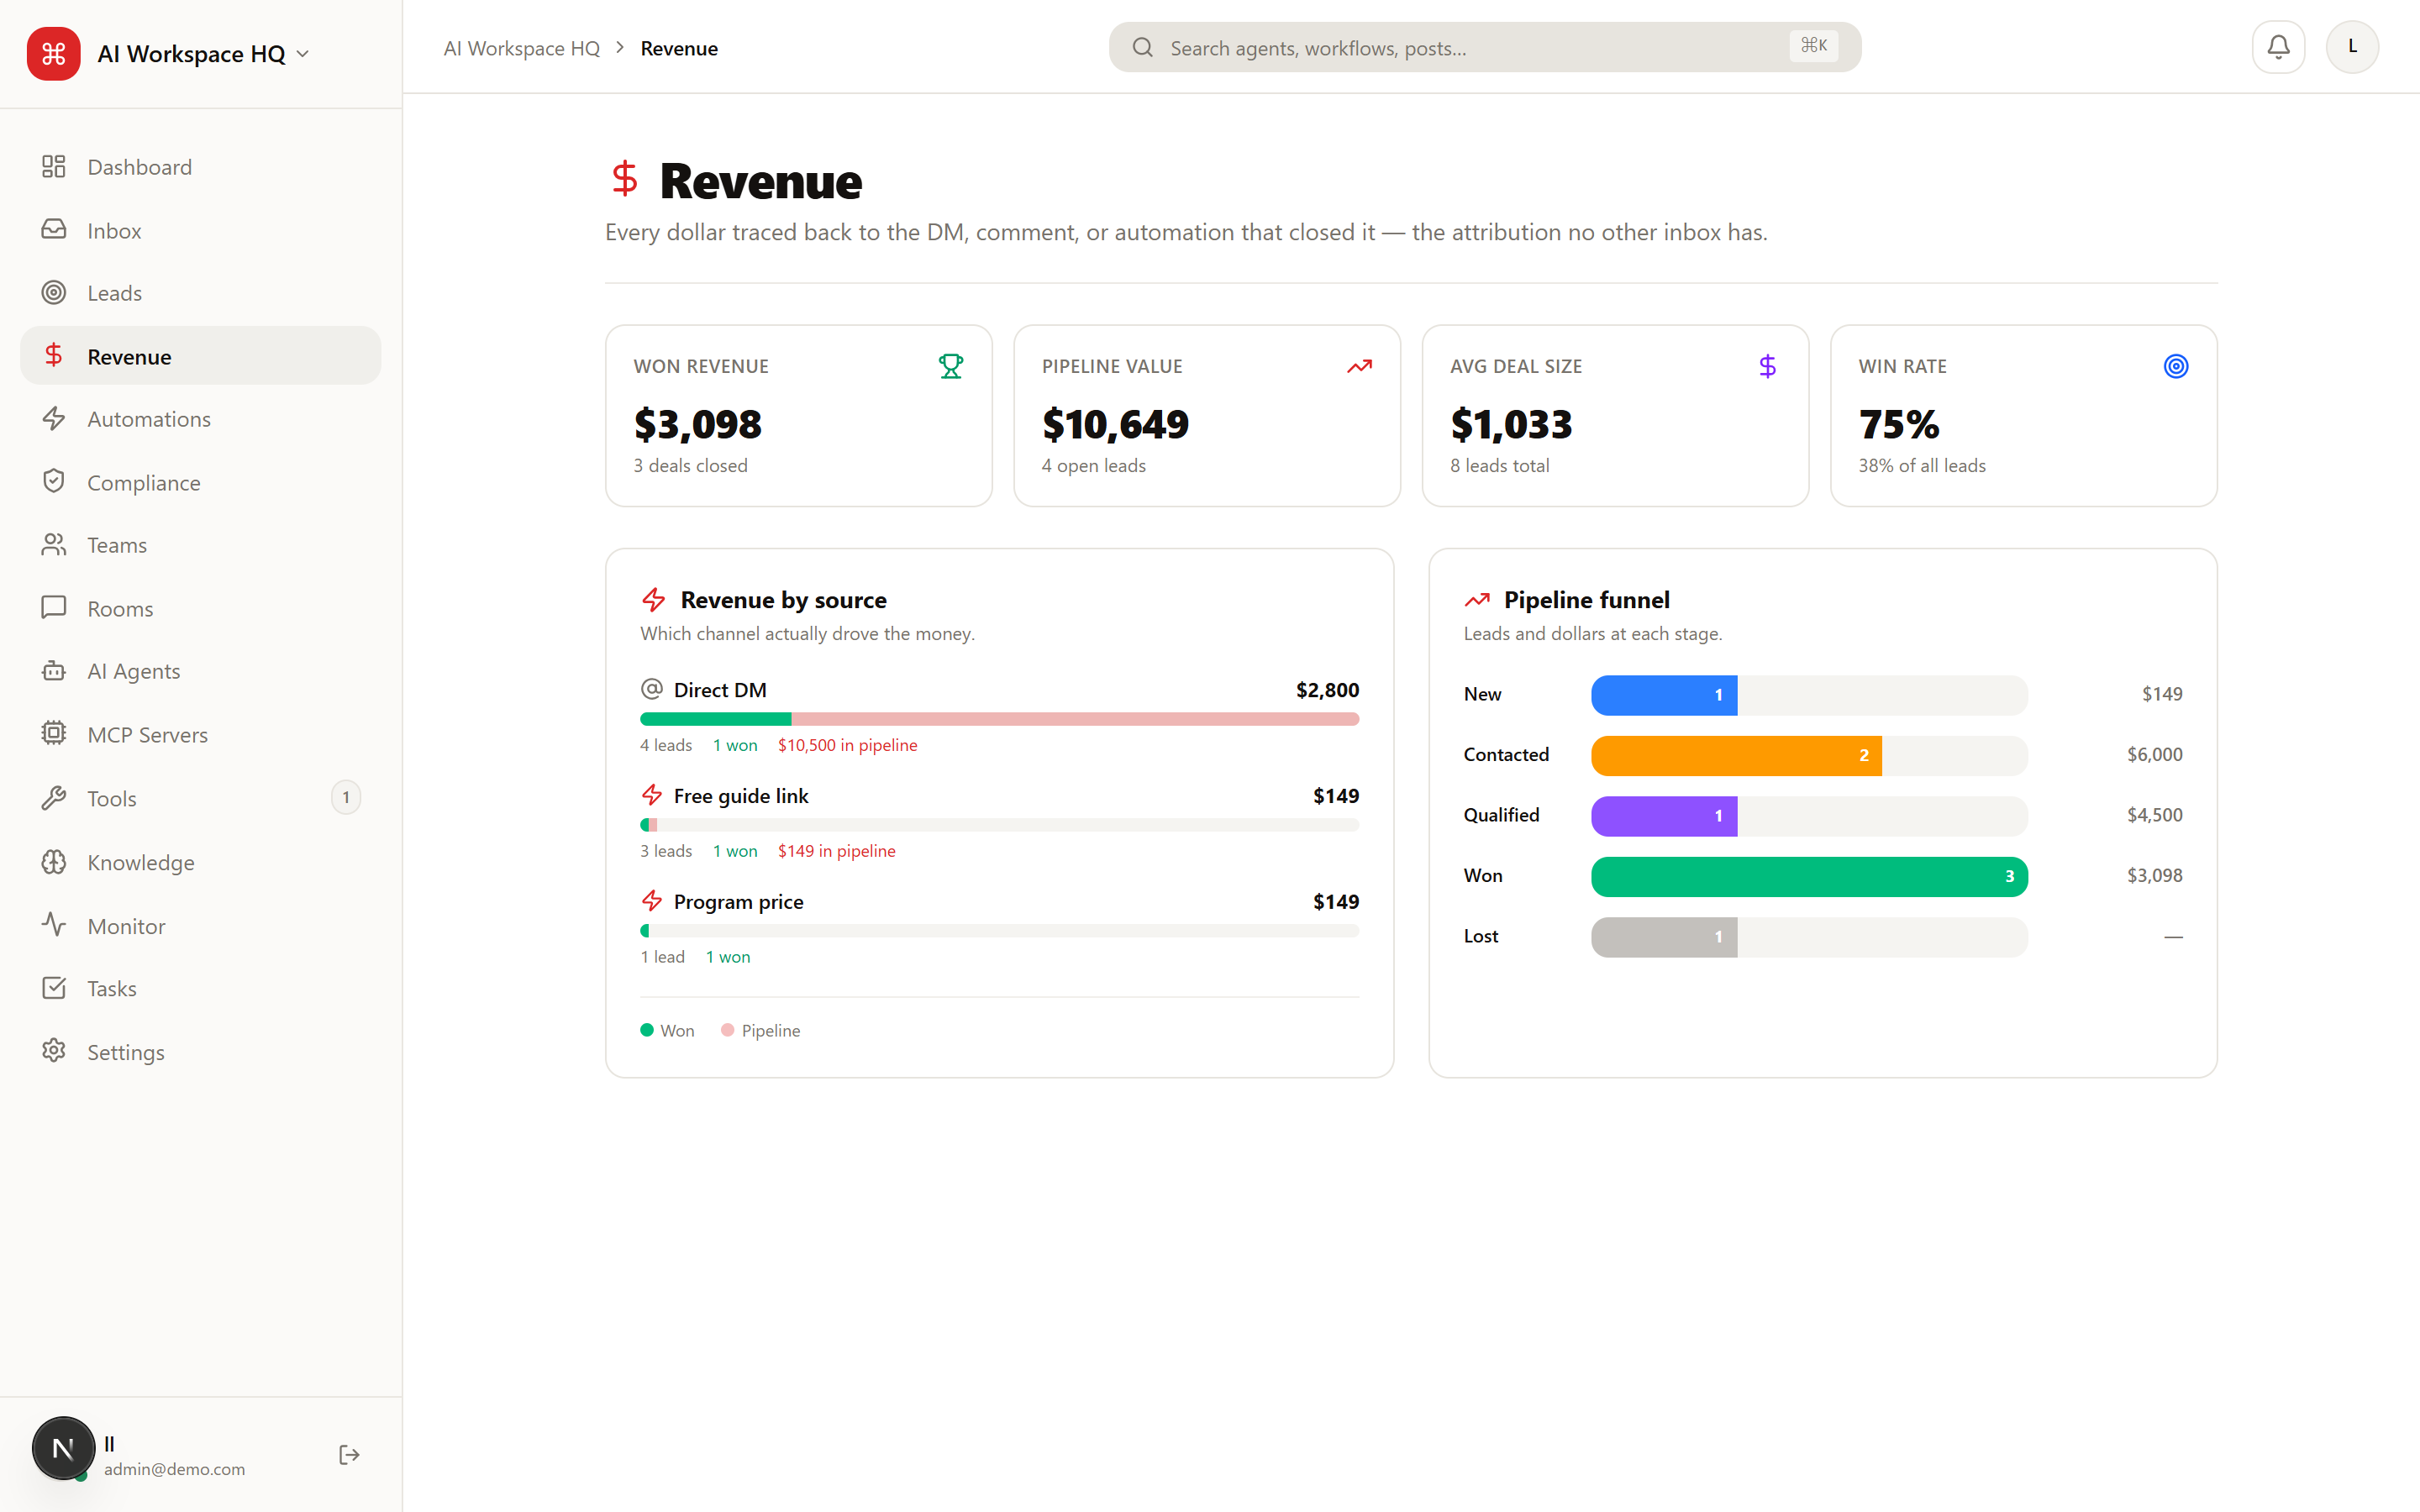Open the notifications bell
Viewport: 2420px width, 1512px height.
pos(2278,47)
